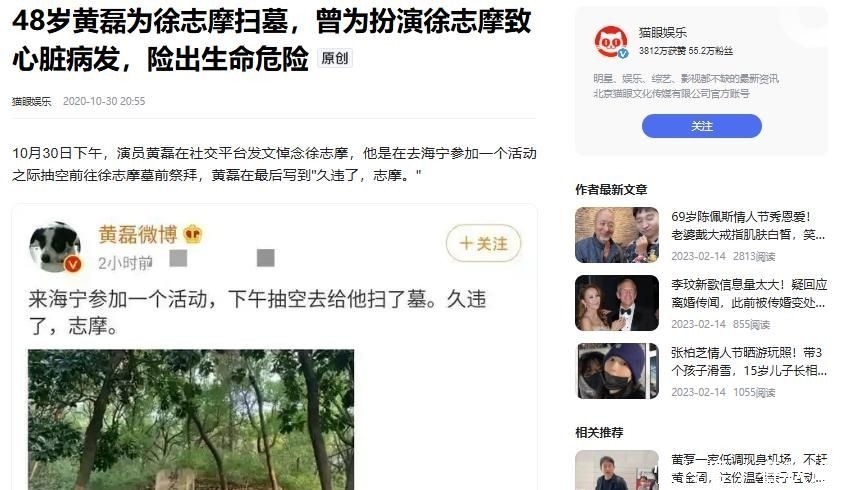Click the 猫眼娱乐 name in profile card

(x=663, y=33)
